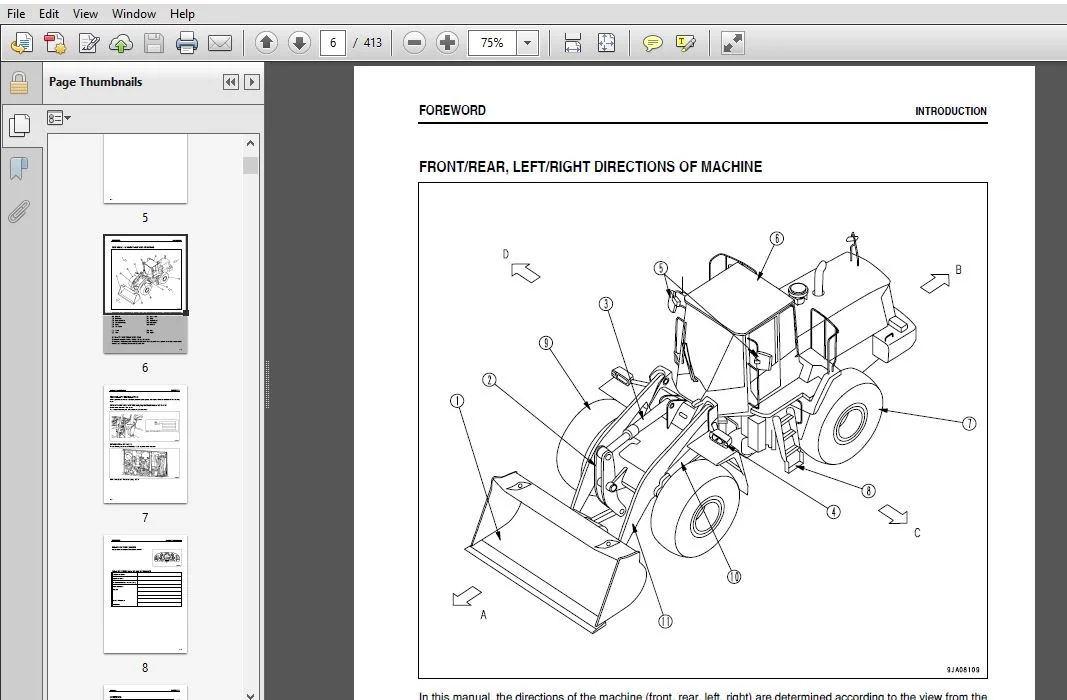Click thumbnail scrollbar up arrow
The width and height of the screenshot is (1067, 700).
point(250,144)
